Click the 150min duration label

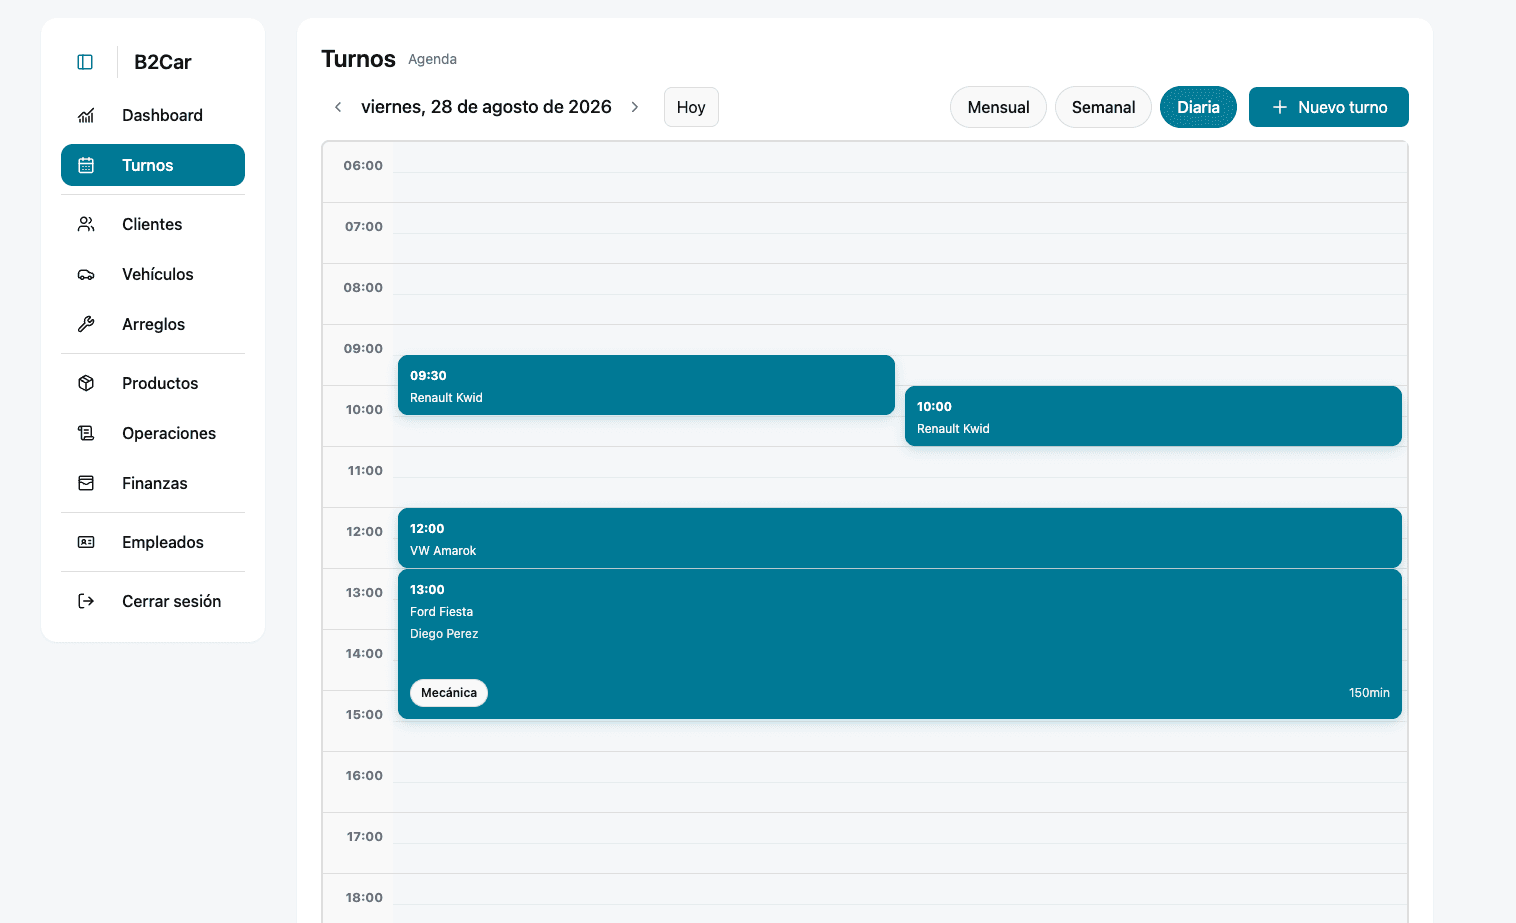pos(1369,693)
